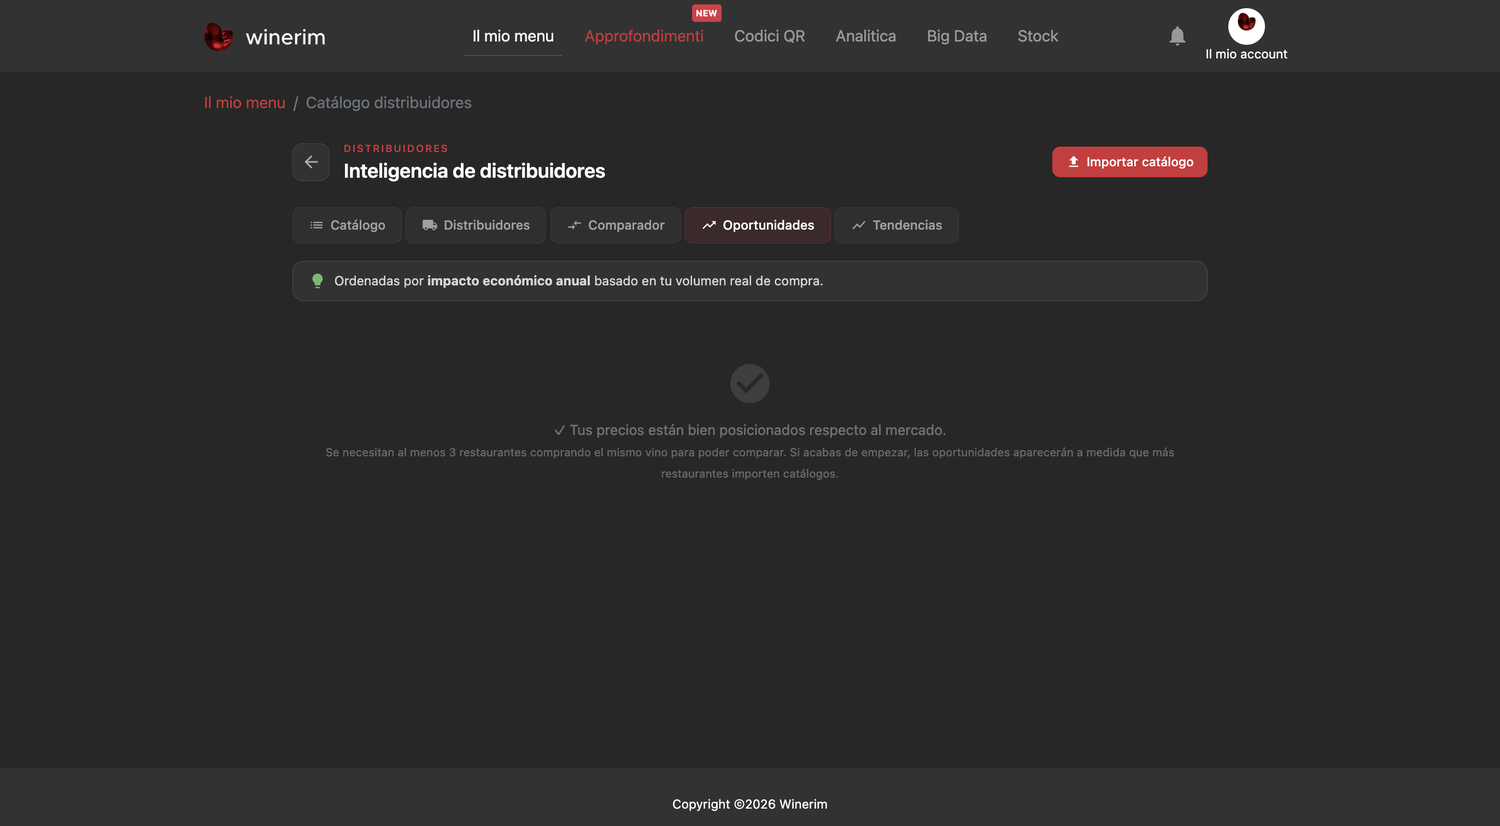Viewport: 1500px width, 826px height.
Task: Click the Importar catálogo button
Action: click(1129, 162)
